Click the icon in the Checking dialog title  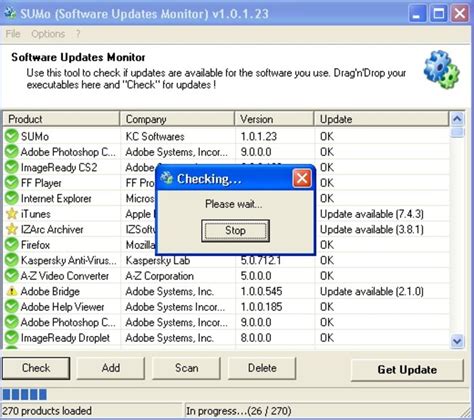(x=167, y=179)
